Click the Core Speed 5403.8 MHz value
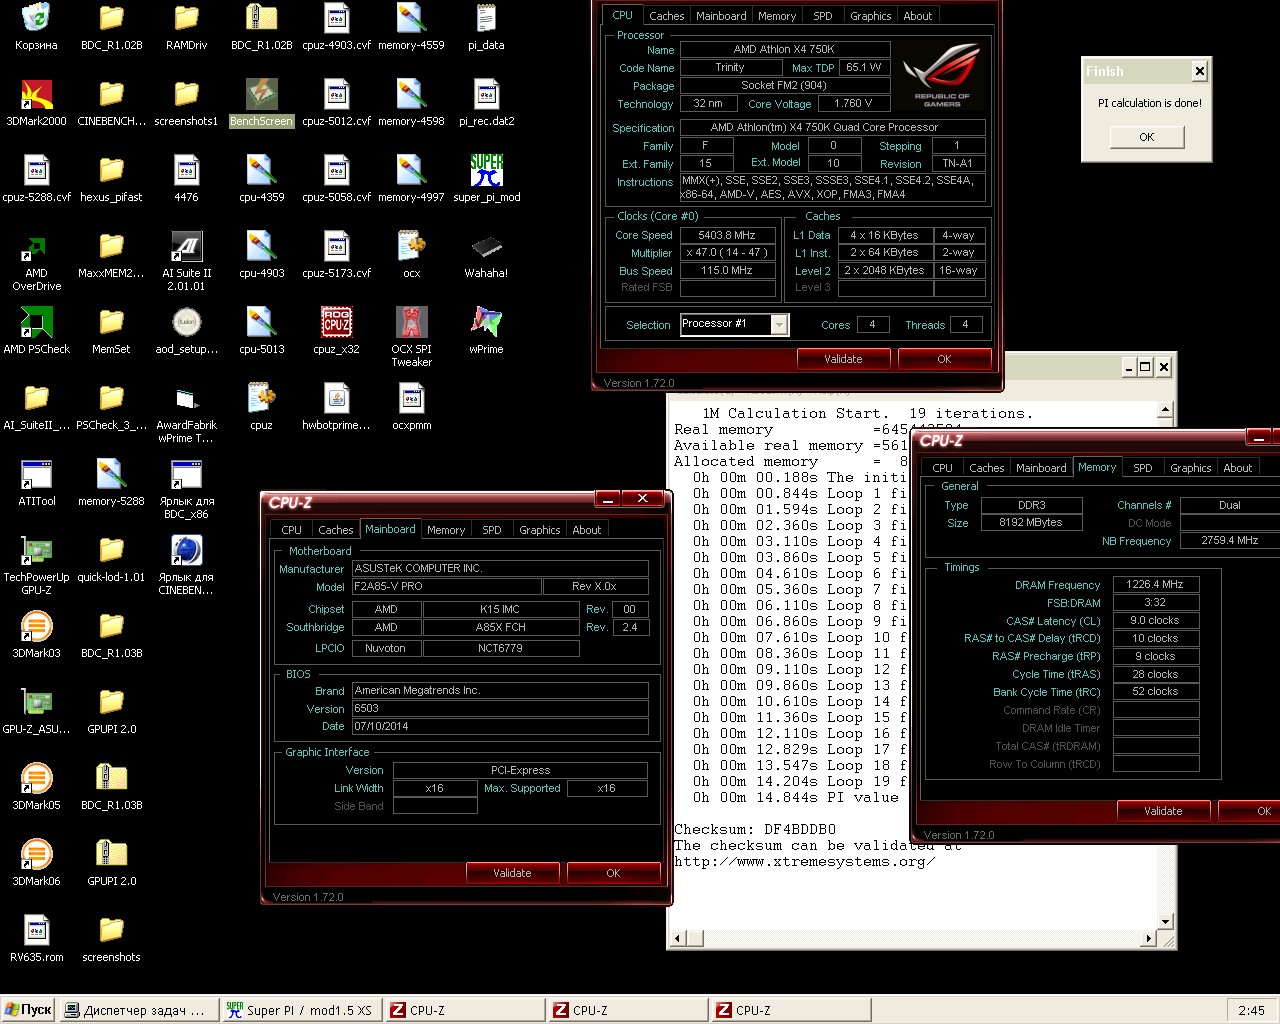The width and height of the screenshot is (1280, 1024). [727, 235]
